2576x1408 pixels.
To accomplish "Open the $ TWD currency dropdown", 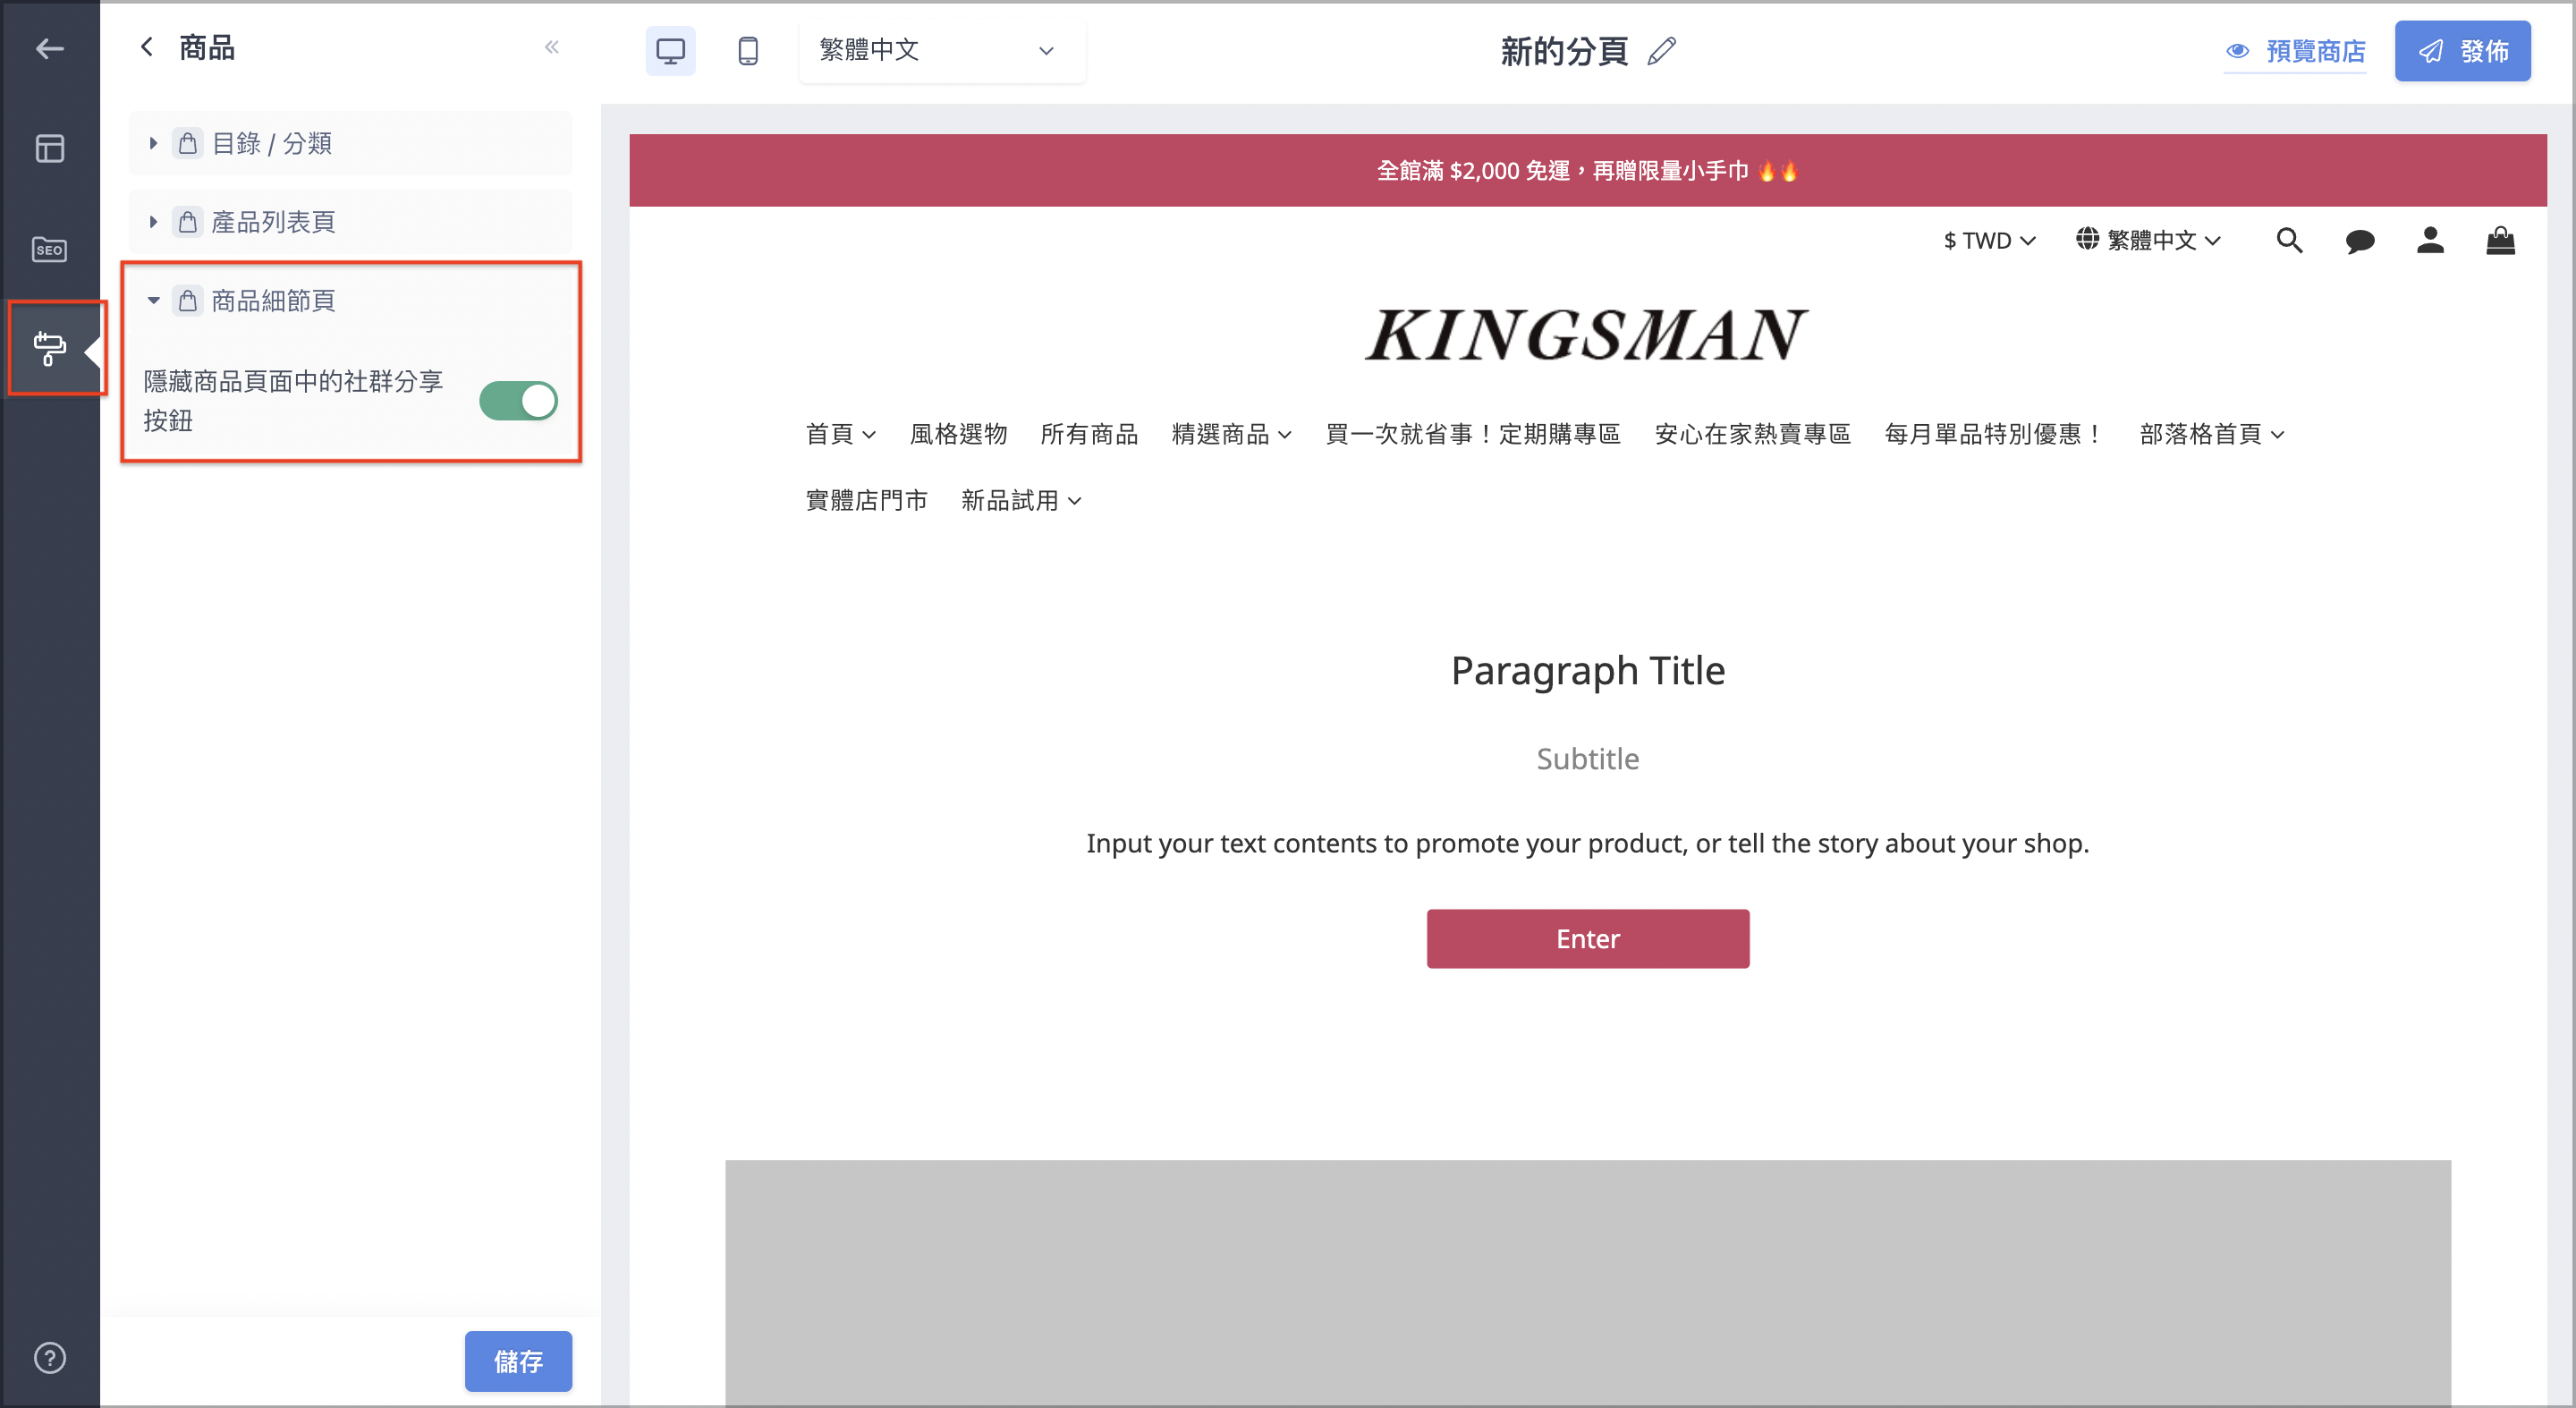I will pyautogui.click(x=1989, y=240).
